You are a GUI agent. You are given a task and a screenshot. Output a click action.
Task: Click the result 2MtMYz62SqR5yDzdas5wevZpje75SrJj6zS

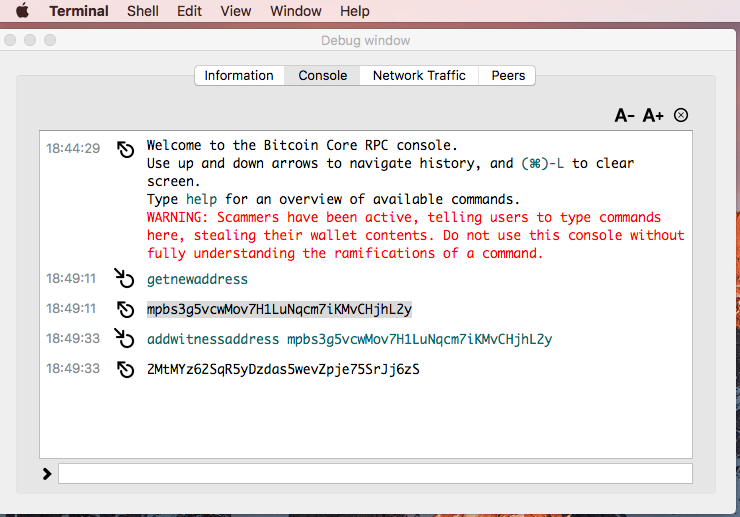[283, 369]
